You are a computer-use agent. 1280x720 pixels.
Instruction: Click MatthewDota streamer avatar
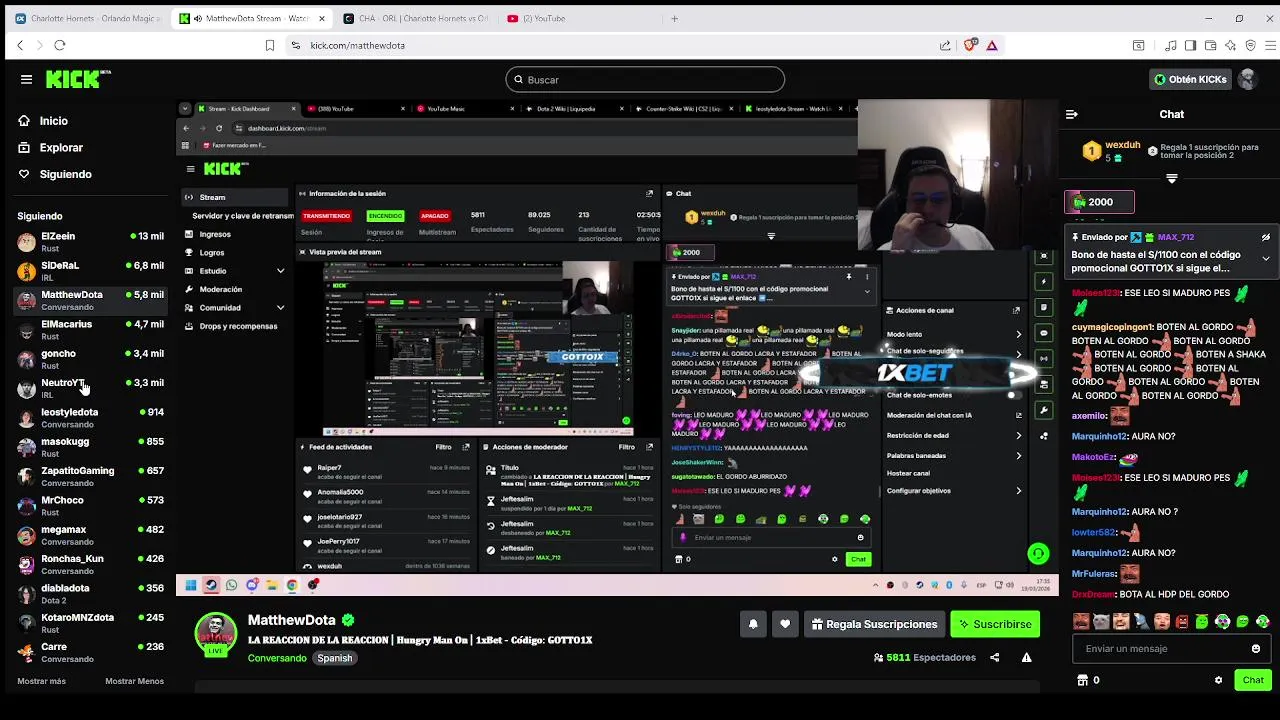215,632
